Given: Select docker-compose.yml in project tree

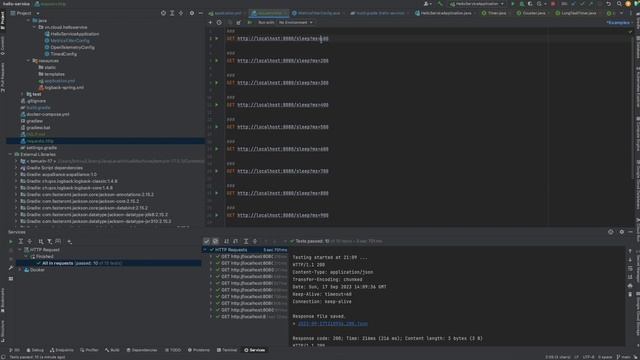Looking at the screenshot, I should pos(47,114).
